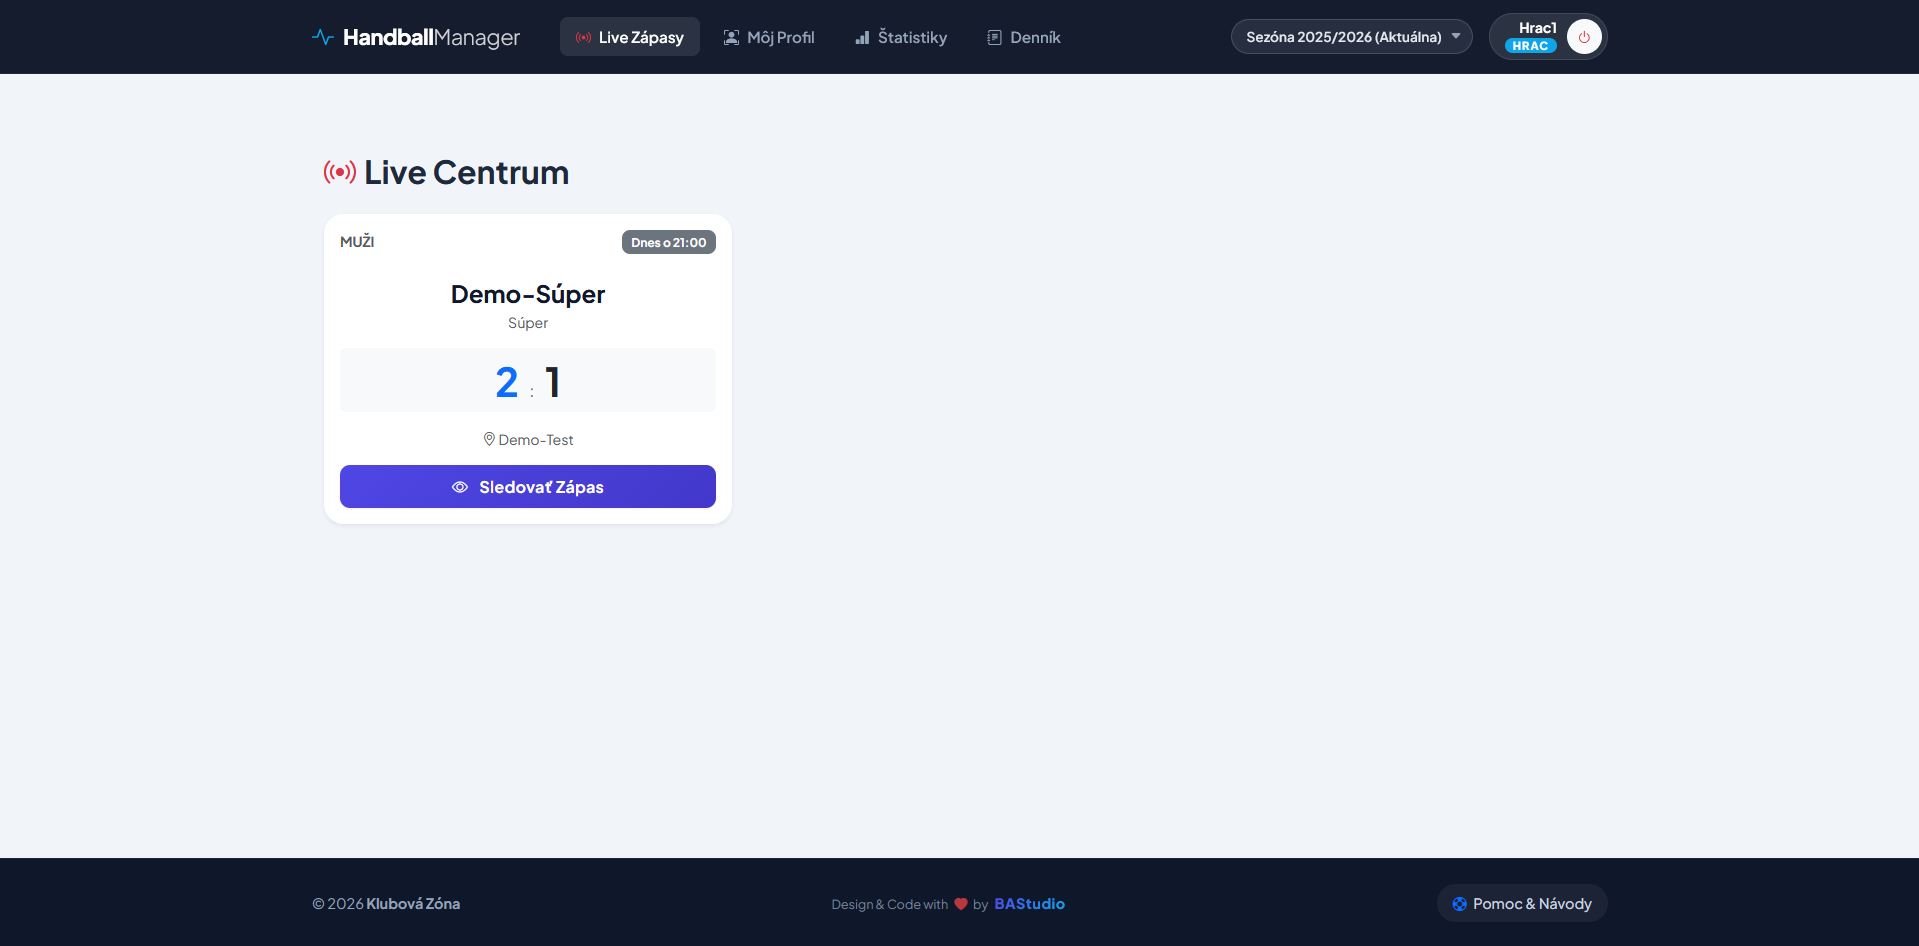Click the HandballManager pulse logo icon
Viewport: 1919px width, 946px height.
(x=322, y=37)
